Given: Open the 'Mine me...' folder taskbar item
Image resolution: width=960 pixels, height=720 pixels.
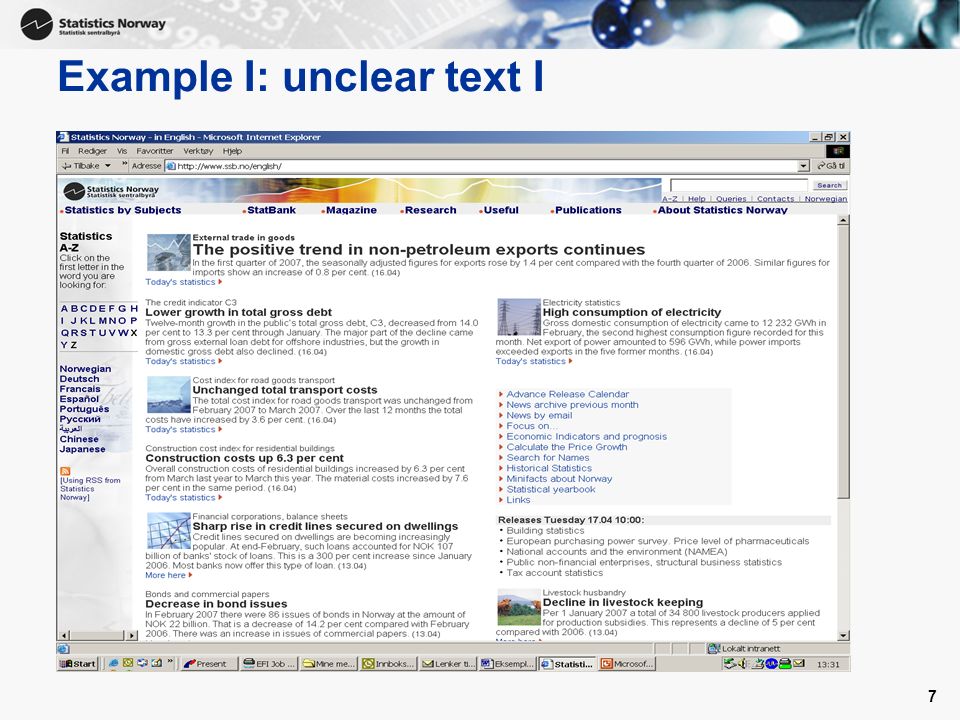Looking at the screenshot, I should click(x=329, y=664).
